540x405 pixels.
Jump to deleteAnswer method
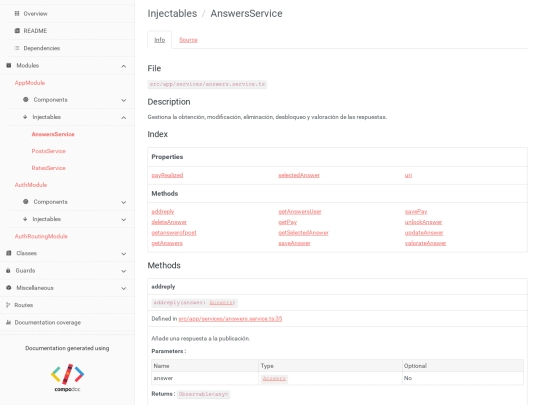coord(169,222)
